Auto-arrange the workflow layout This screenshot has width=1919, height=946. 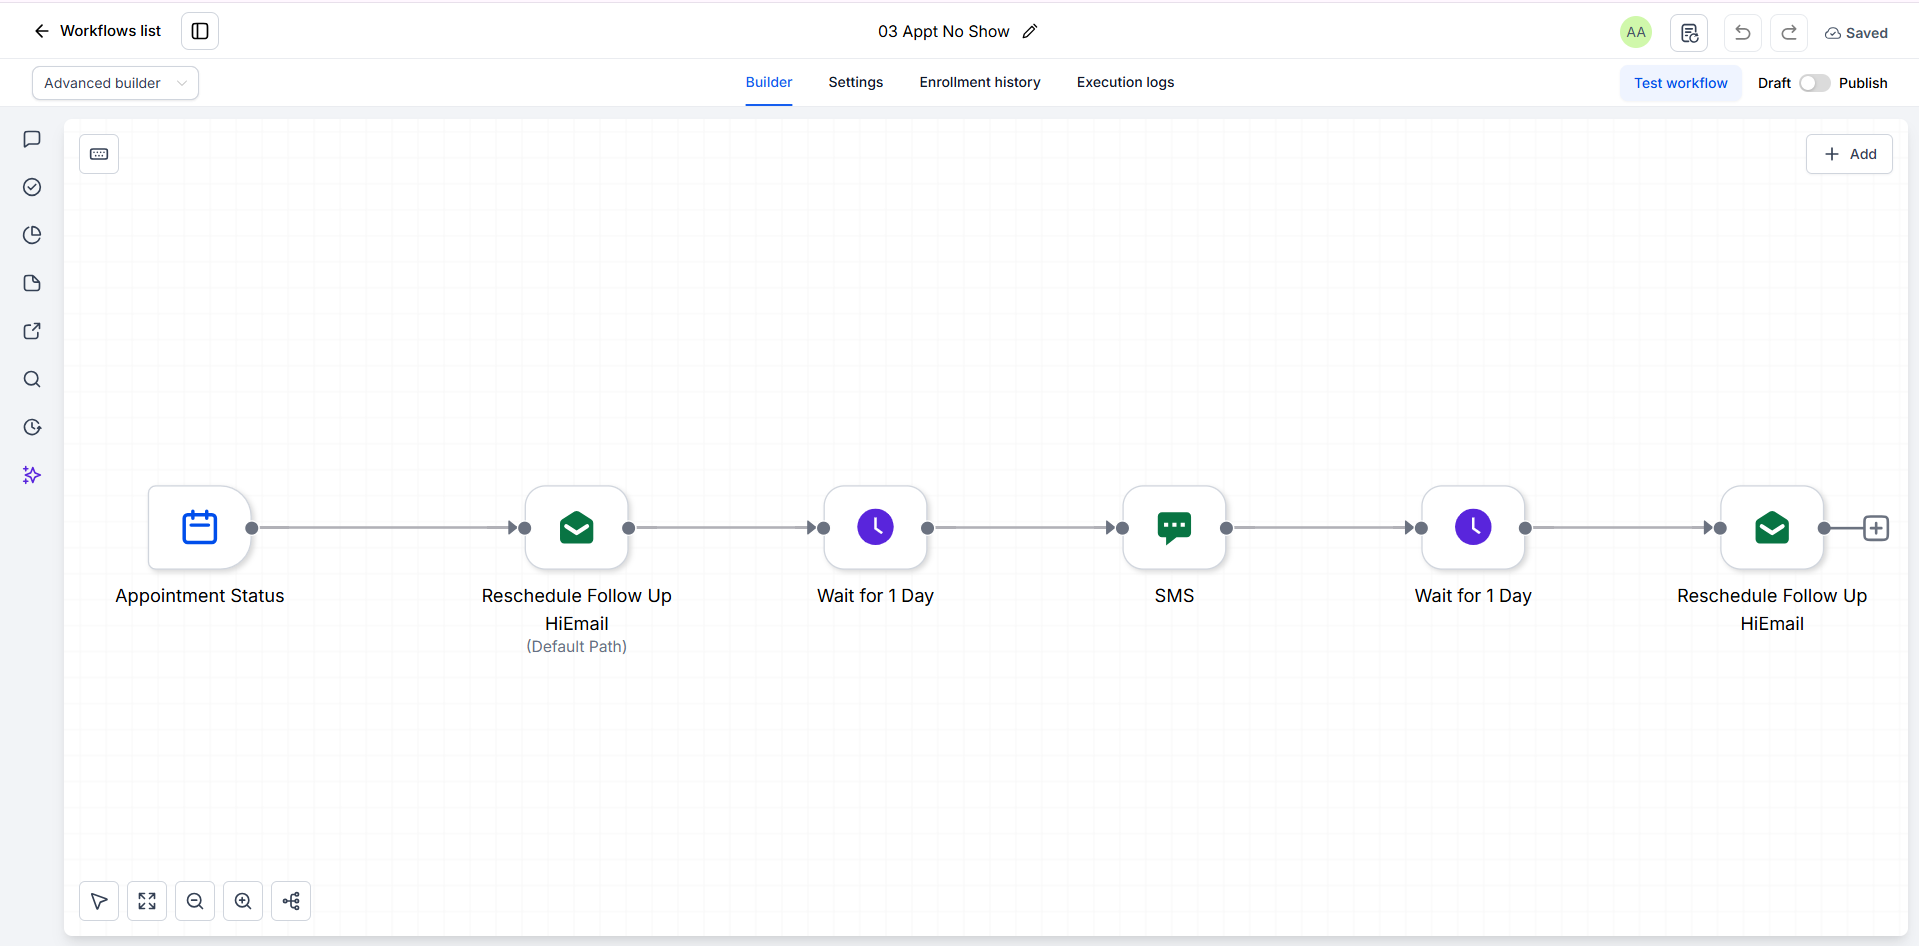[x=291, y=901]
